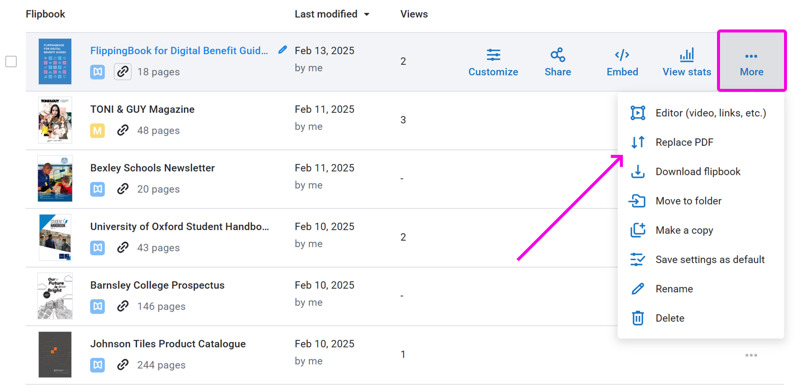Viewport: 800px width, 388px height.
Task: Open the University of Oxford Handbook thumbnail
Action: tap(55, 237)
